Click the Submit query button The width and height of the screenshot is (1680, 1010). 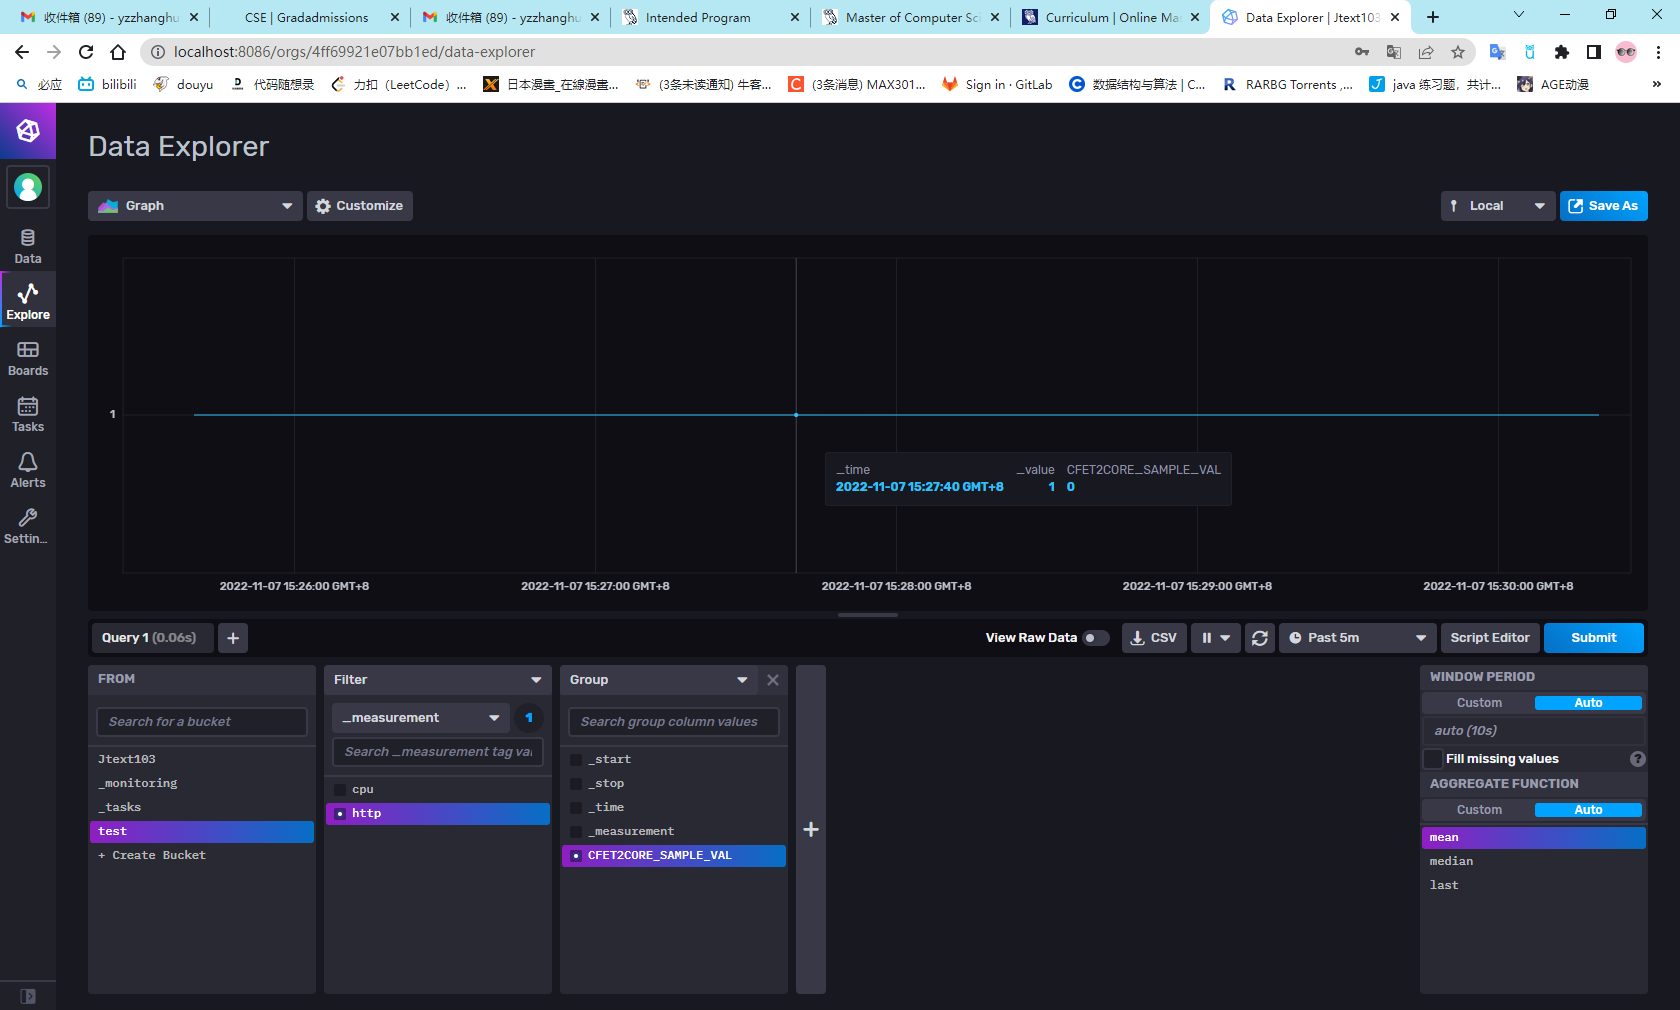click(1594, 638)
